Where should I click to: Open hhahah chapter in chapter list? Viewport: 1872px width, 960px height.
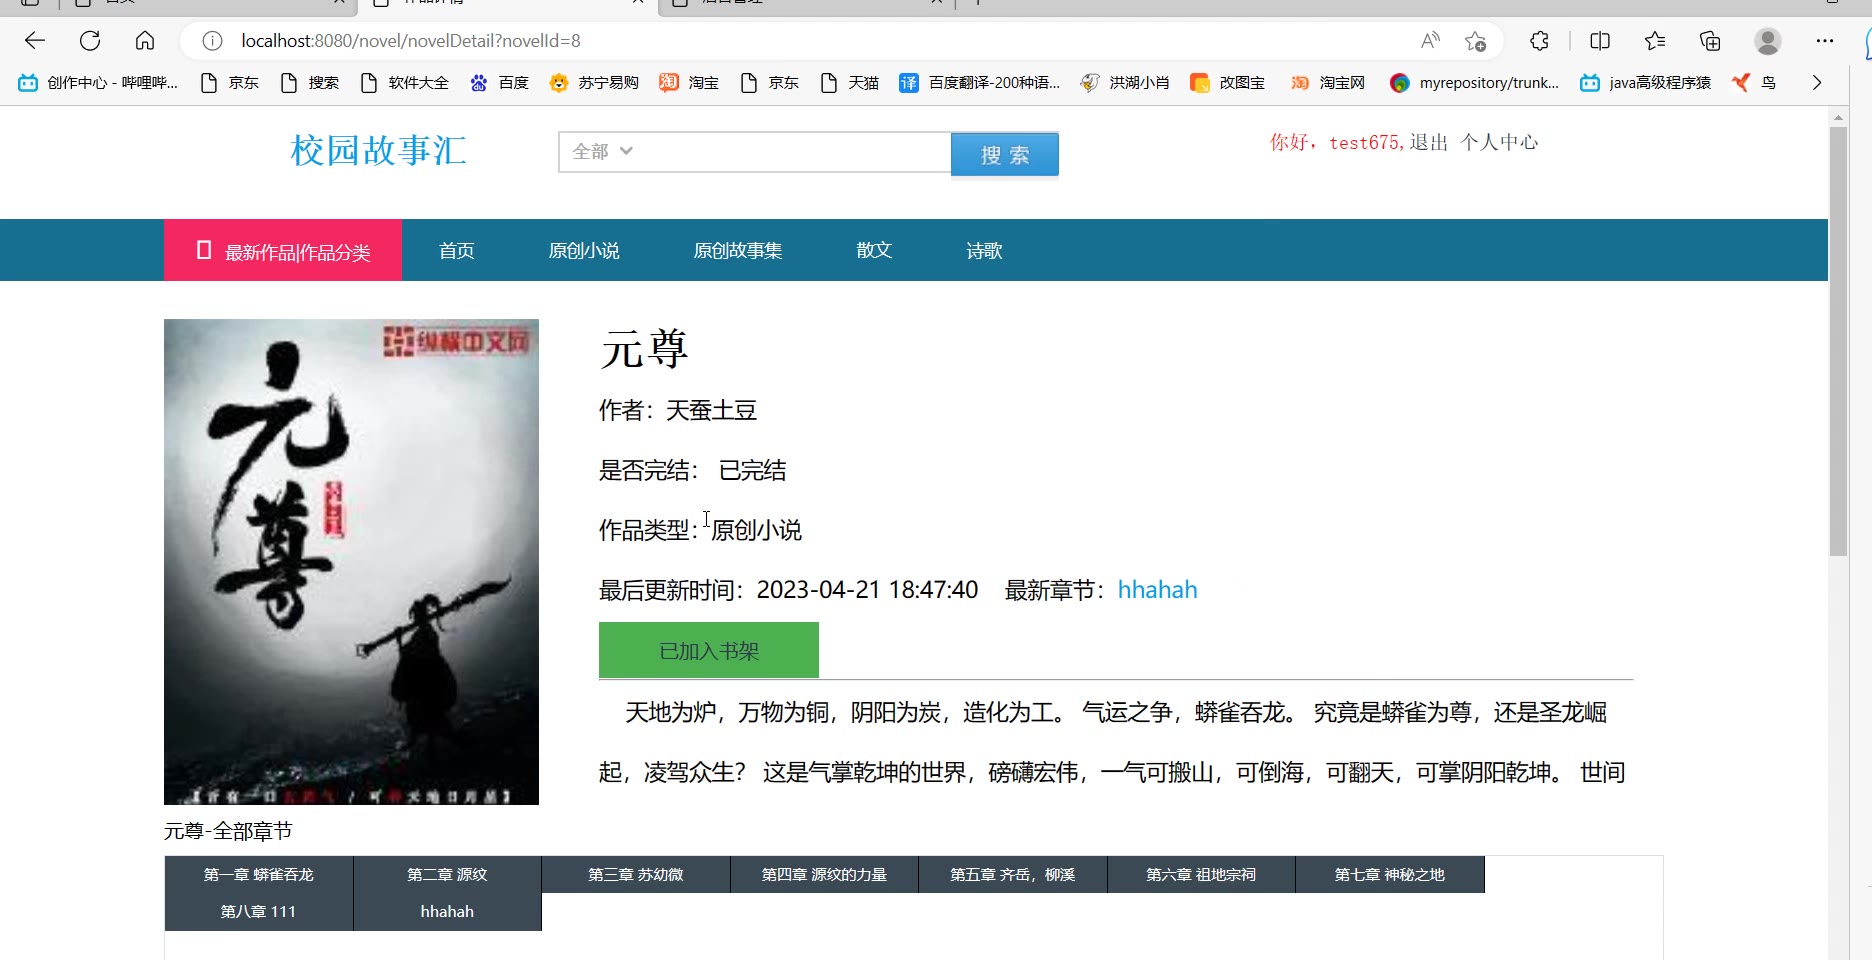(447, 912)
